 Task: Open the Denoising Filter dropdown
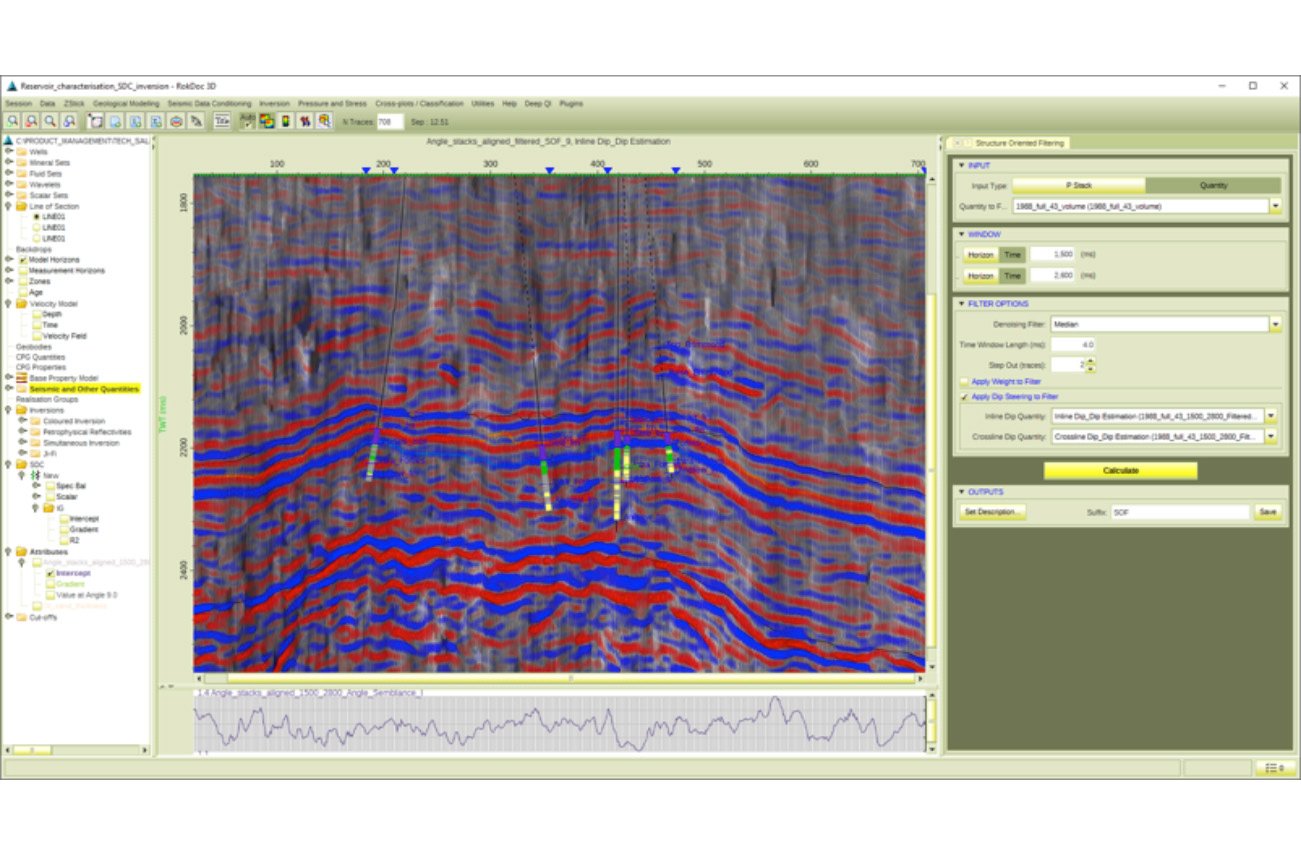pos(1276,324)
